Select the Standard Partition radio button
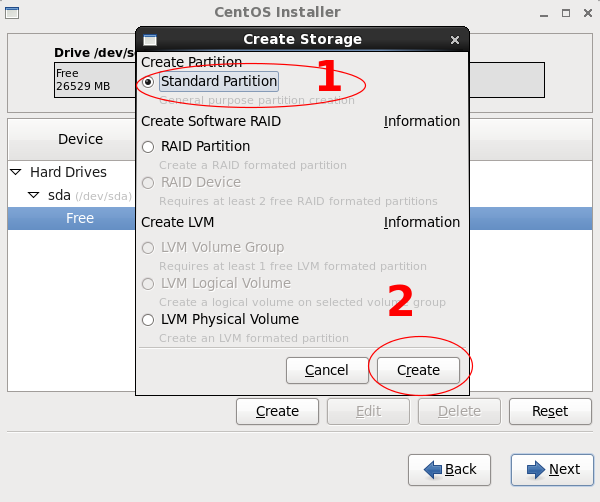600x502 pixels. pos(149,81)
